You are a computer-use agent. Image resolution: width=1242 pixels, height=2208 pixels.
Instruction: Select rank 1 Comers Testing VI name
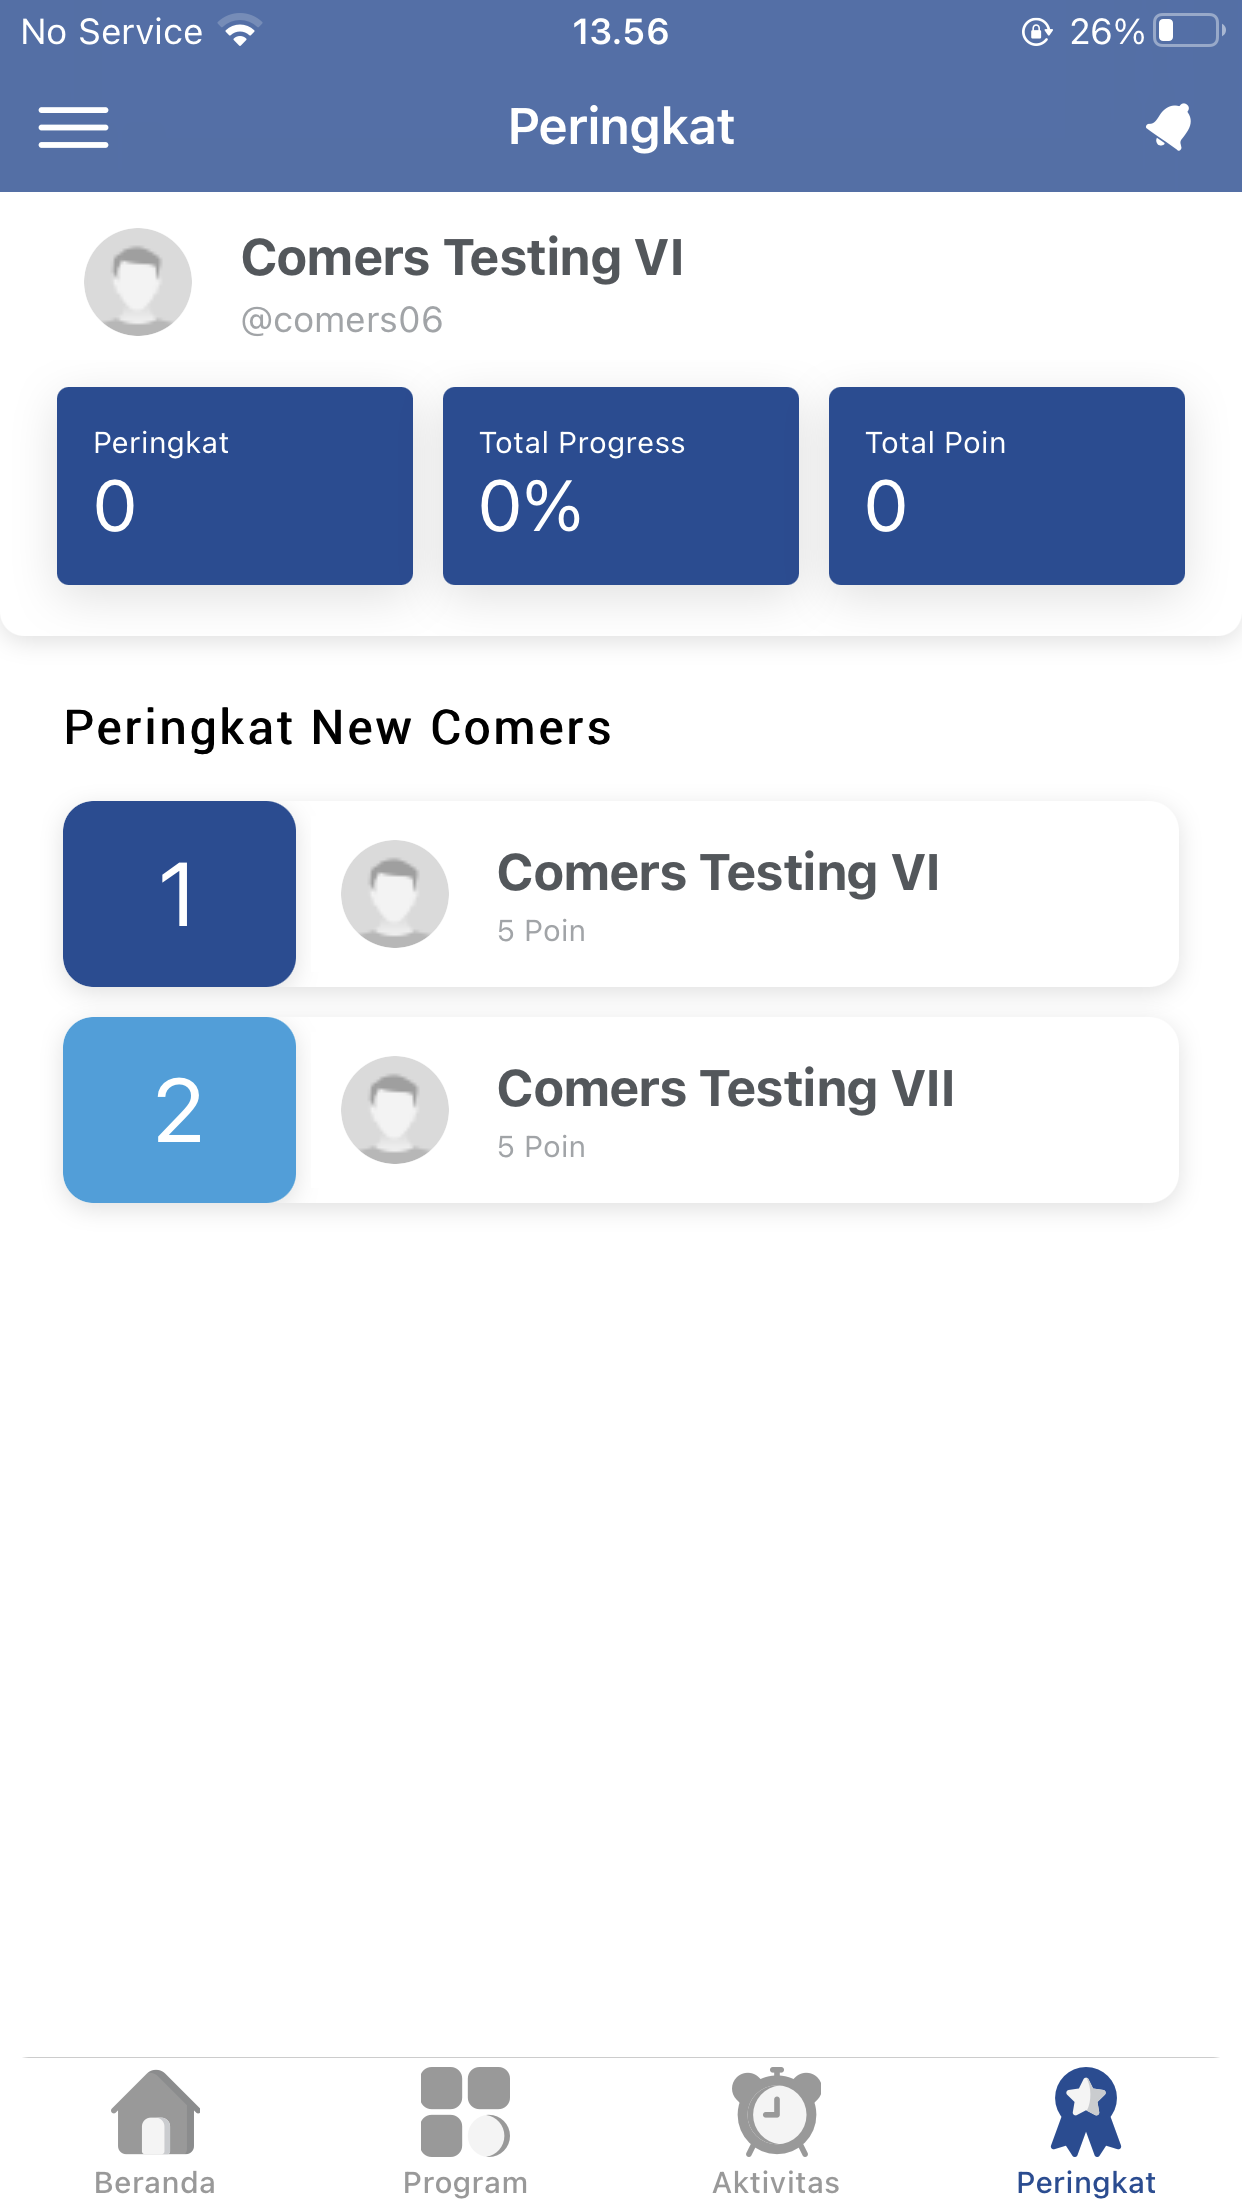tap(718, 873)
